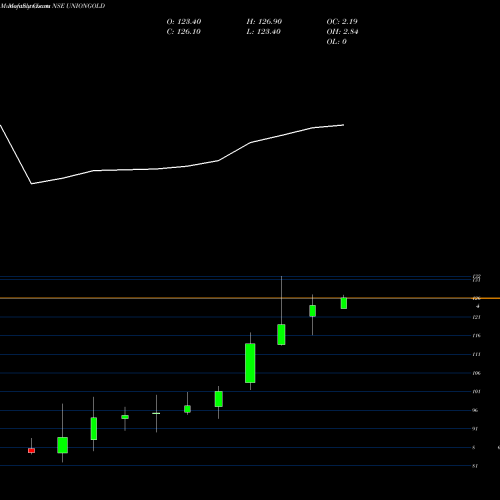Click the last green candle at the orange line

coord(344,303)
